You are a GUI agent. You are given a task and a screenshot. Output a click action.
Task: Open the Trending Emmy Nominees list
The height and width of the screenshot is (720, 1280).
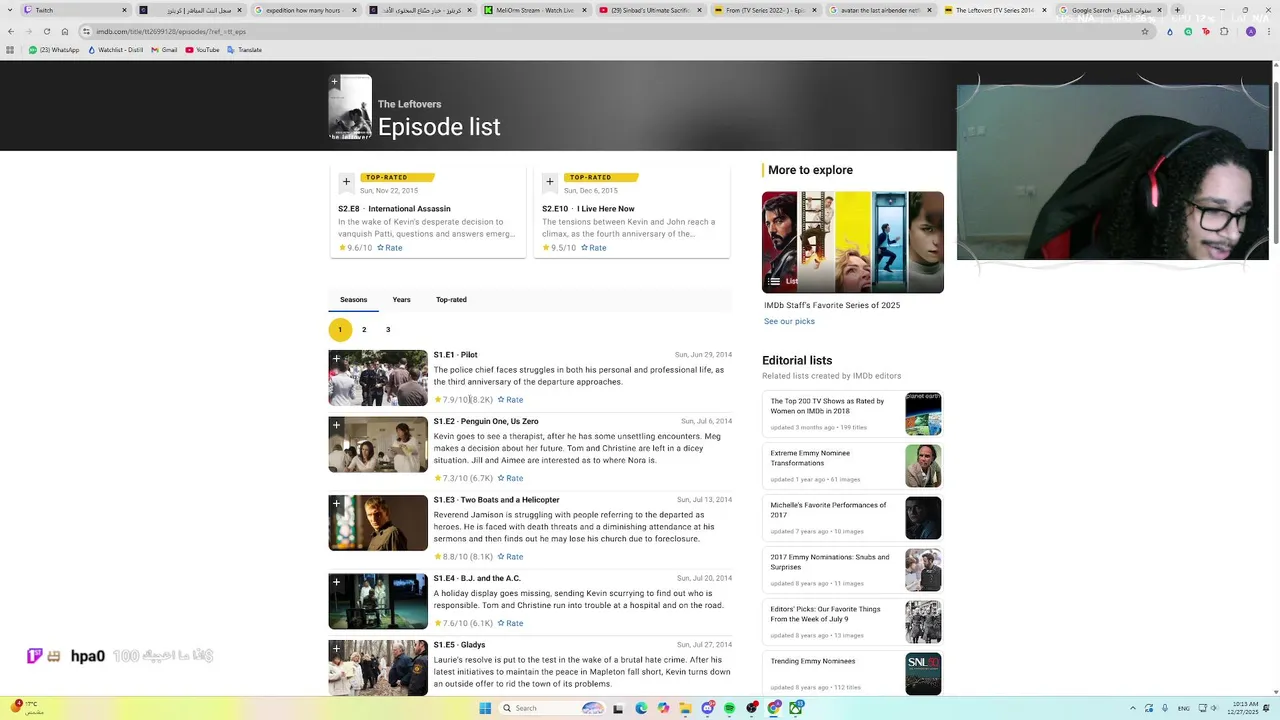pyautogui.click(x=853, y=674)
